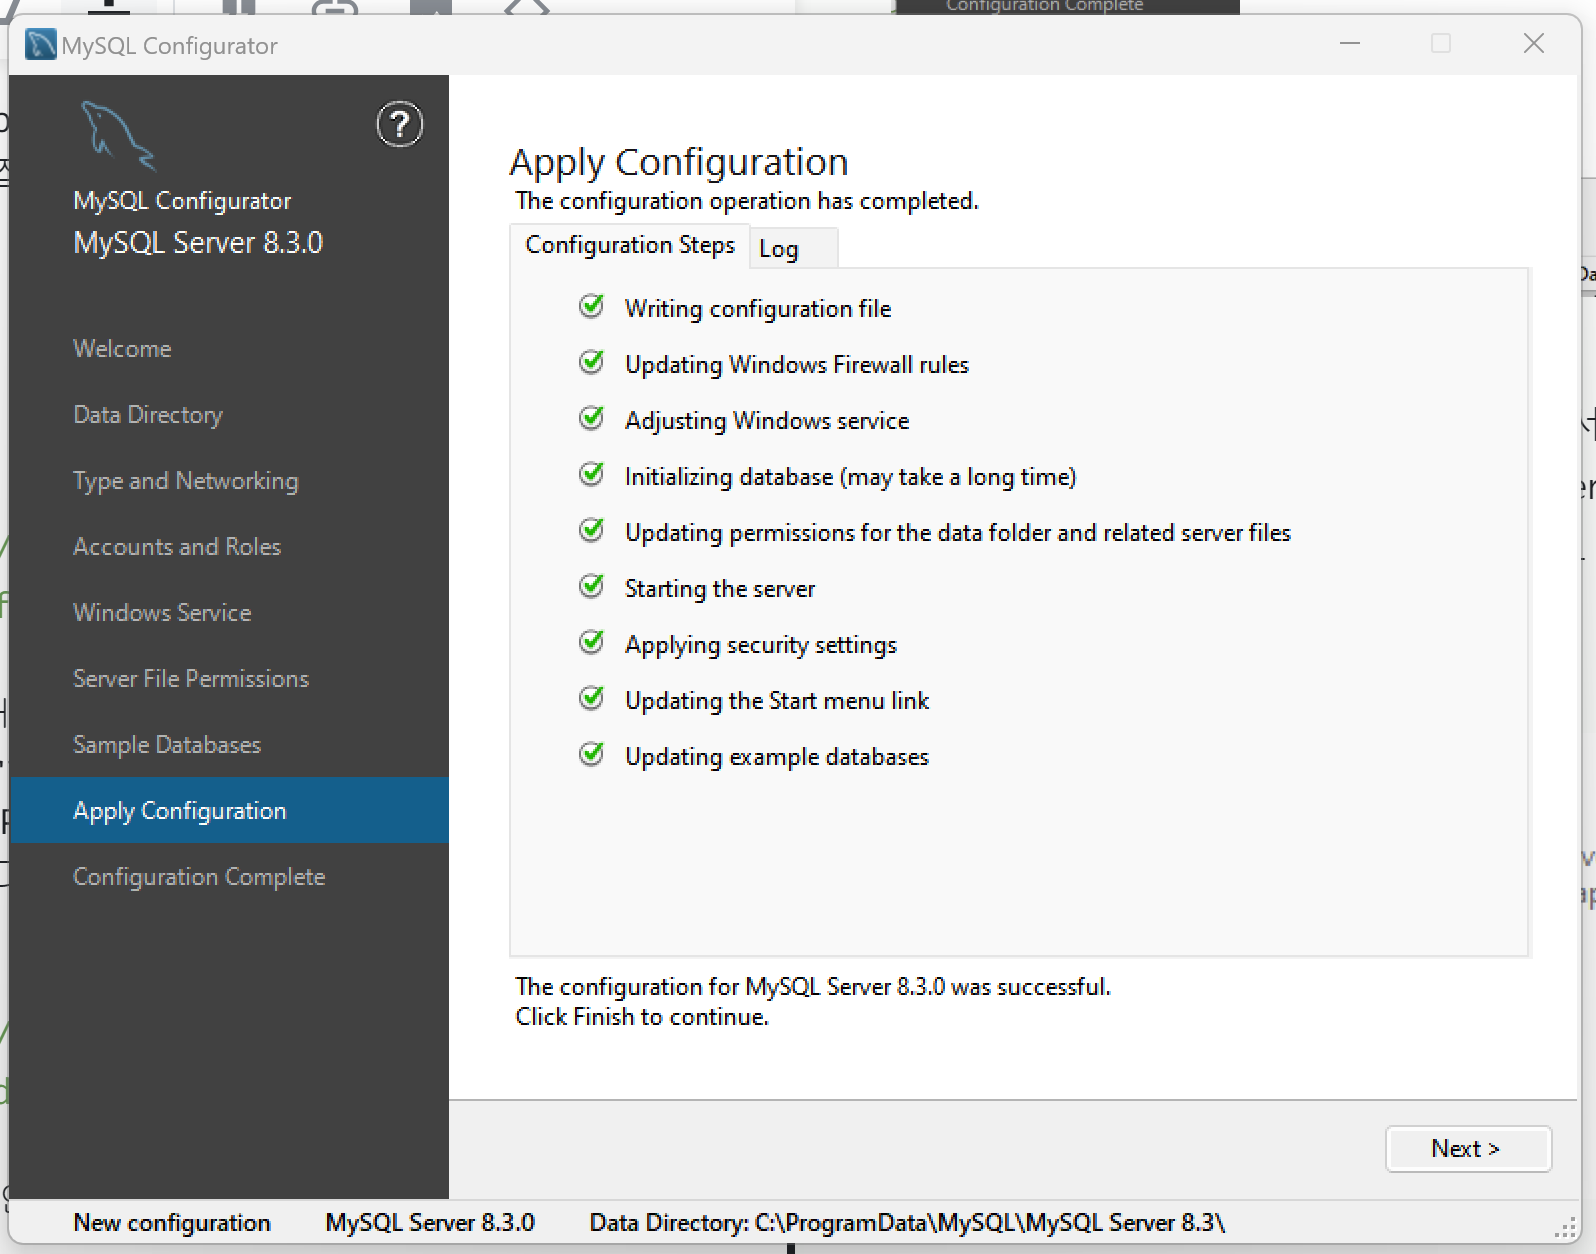Minimize the MySQL Configurator window
Screen dimensions: 1596x1254
1350,43
